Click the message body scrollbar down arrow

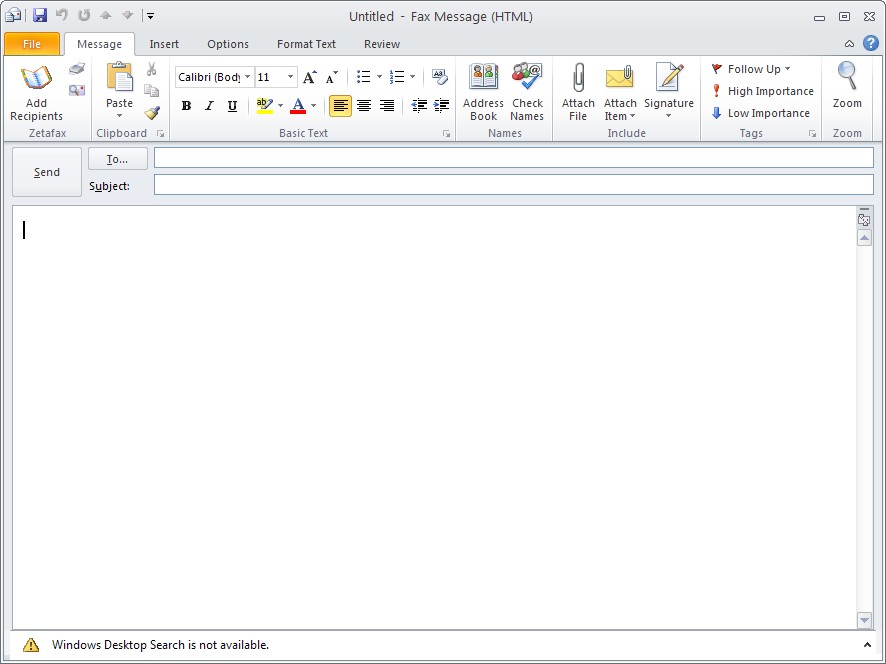click(864, 620)
